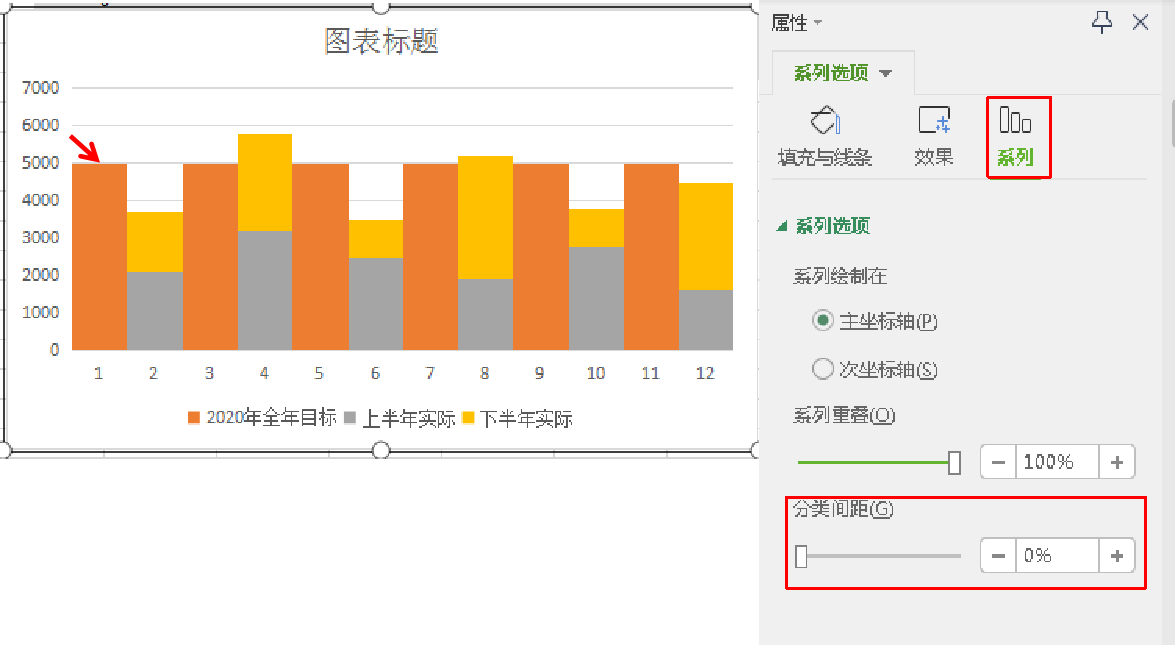This screenshot has height=646, width=1176.
Task: Select the 2020年全年目标 legend entry
Action: 262,418
